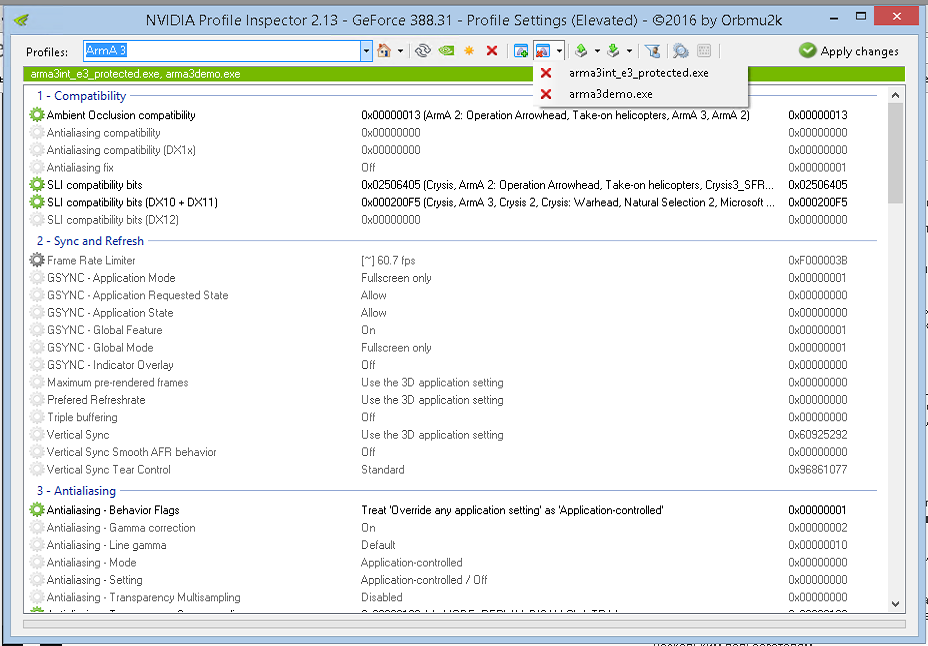
Task: Click the add application to profile icon
Action: coord(521,51)
